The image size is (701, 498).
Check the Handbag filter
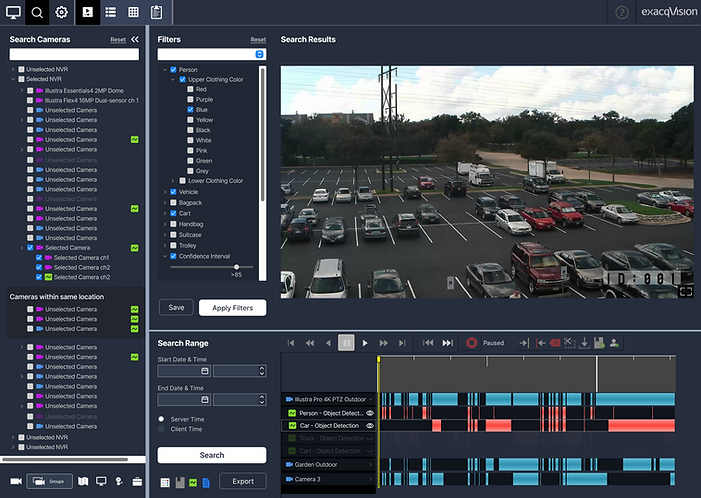173,224
